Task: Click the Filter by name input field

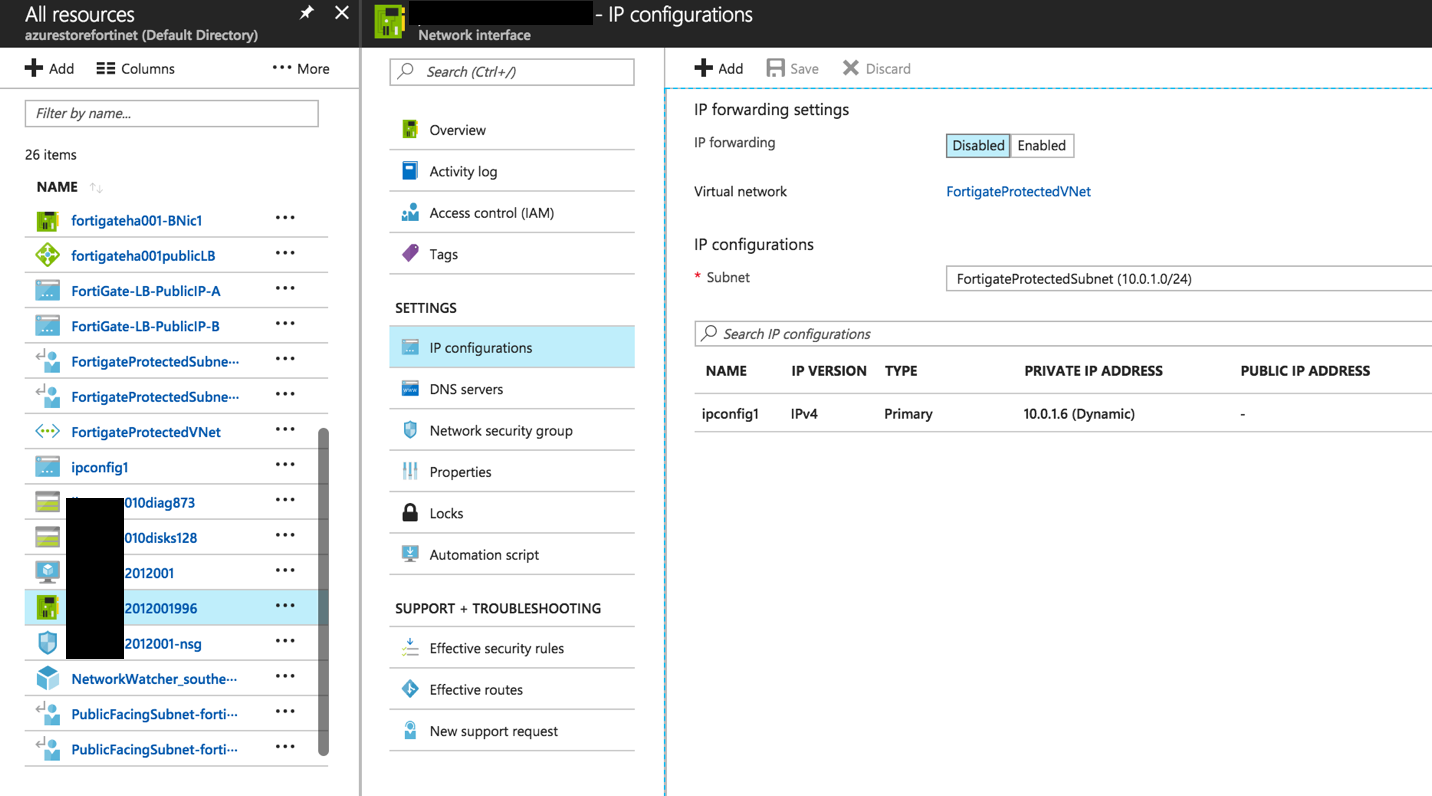Action: point(171,113)
